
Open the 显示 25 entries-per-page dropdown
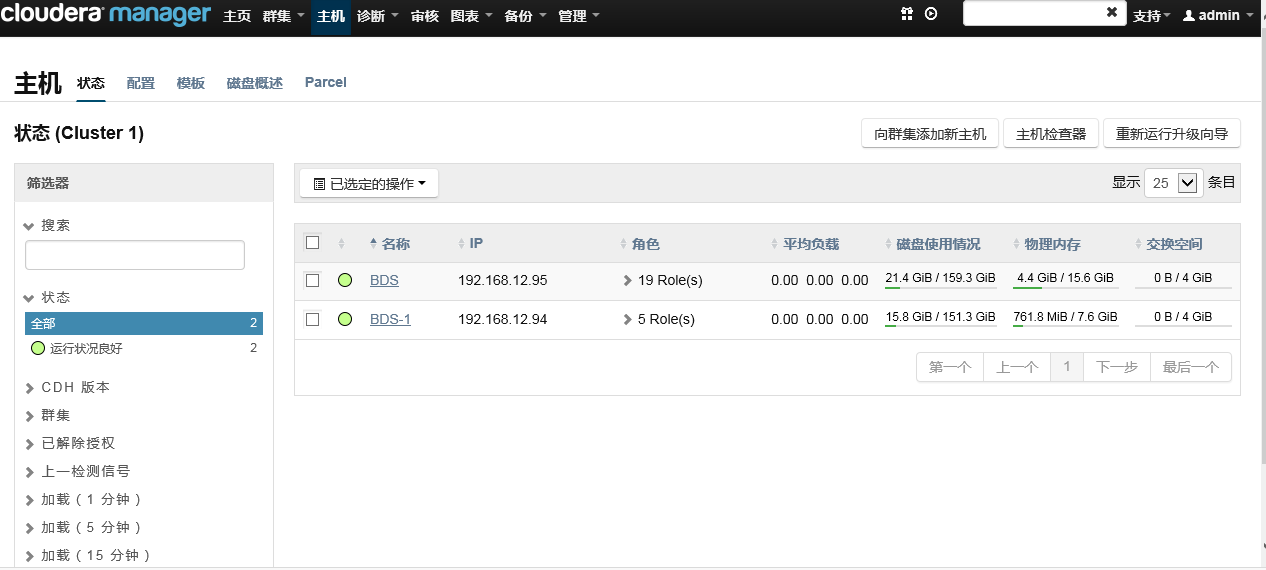pos(1172,183)
